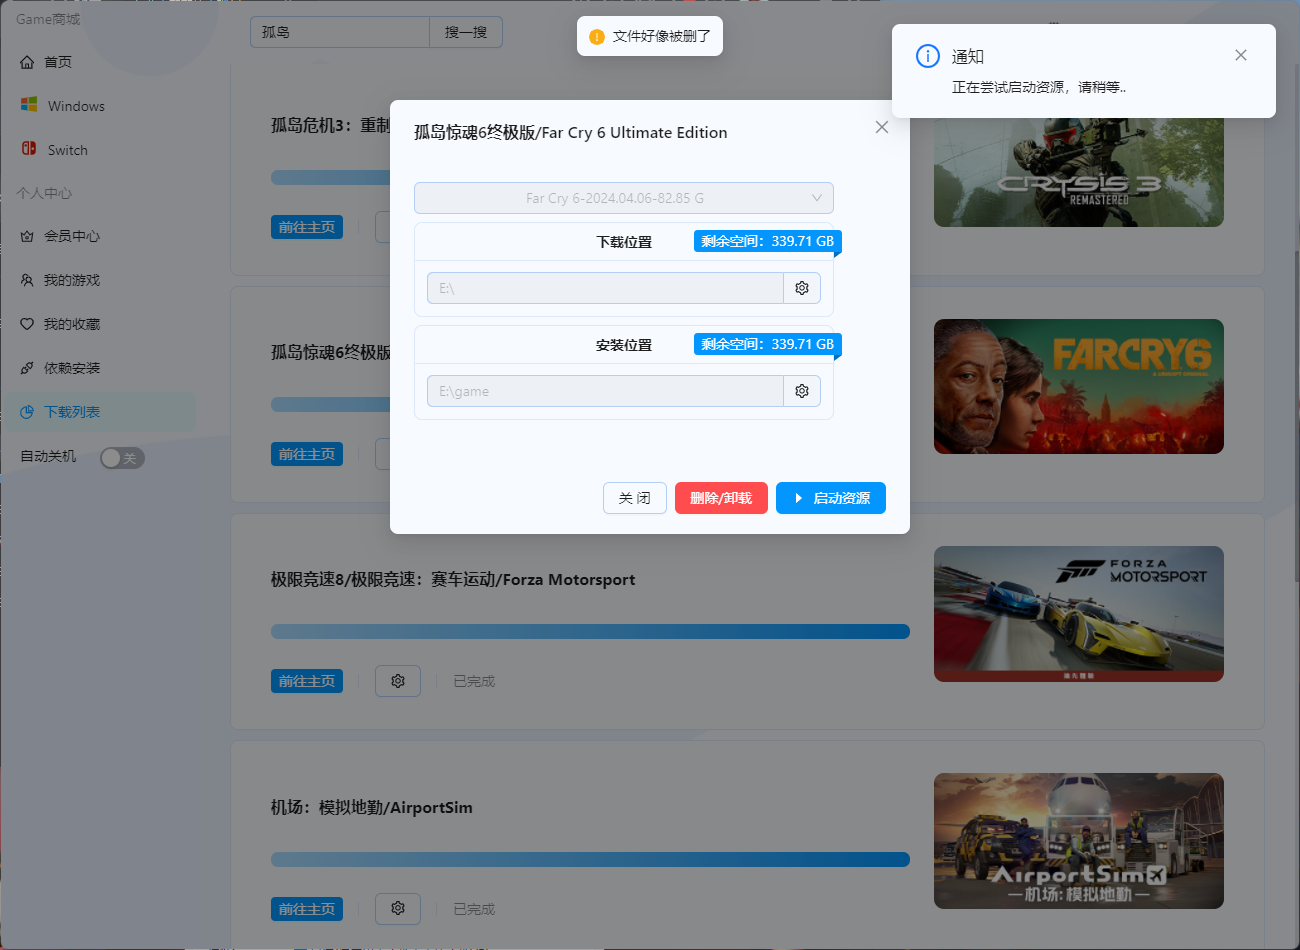This screenshot has width=1300, height=950.
Task: Expand the Far Cry 6-2024.04.06 version dropdown
Action: [624, 198]
